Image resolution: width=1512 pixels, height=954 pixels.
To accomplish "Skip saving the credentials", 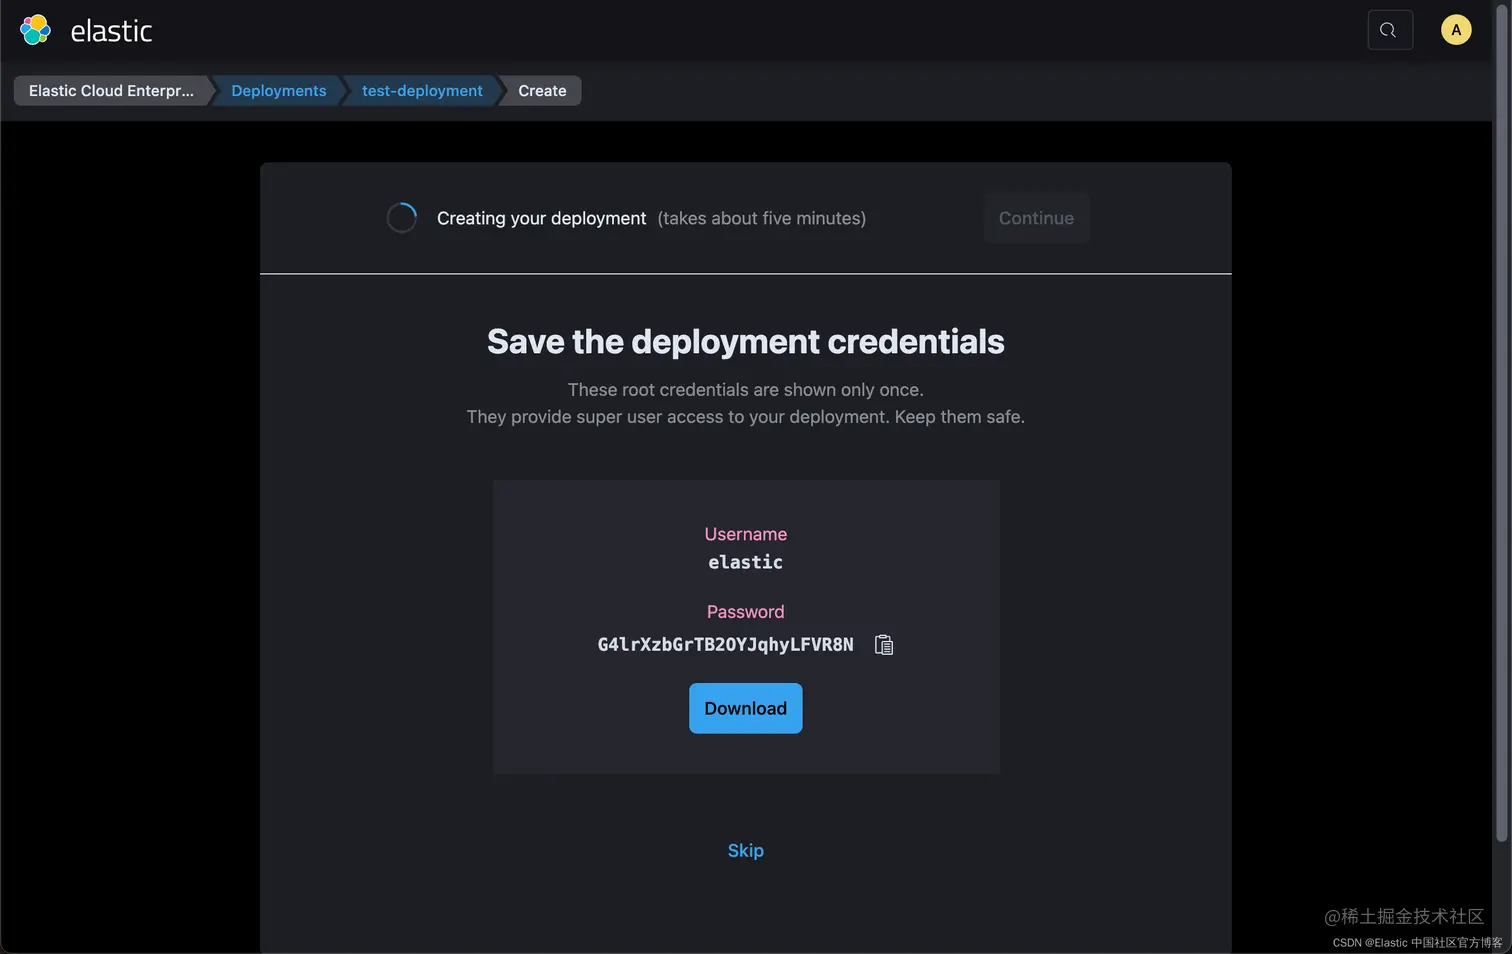I will 745,851.
